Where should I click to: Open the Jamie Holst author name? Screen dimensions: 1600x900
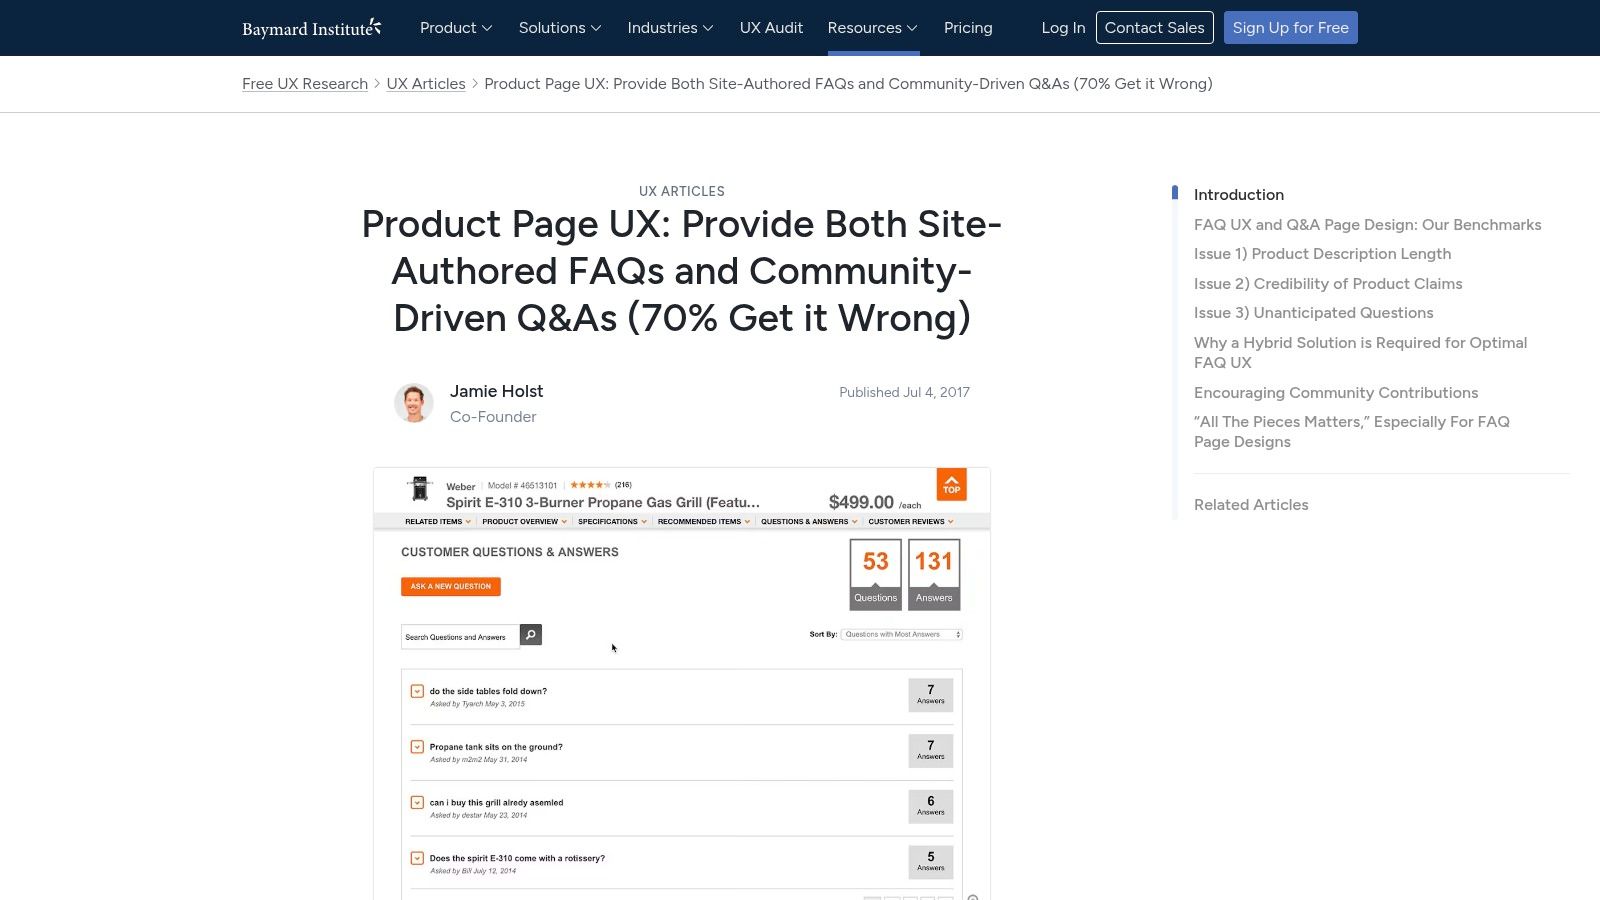[496, 391]
